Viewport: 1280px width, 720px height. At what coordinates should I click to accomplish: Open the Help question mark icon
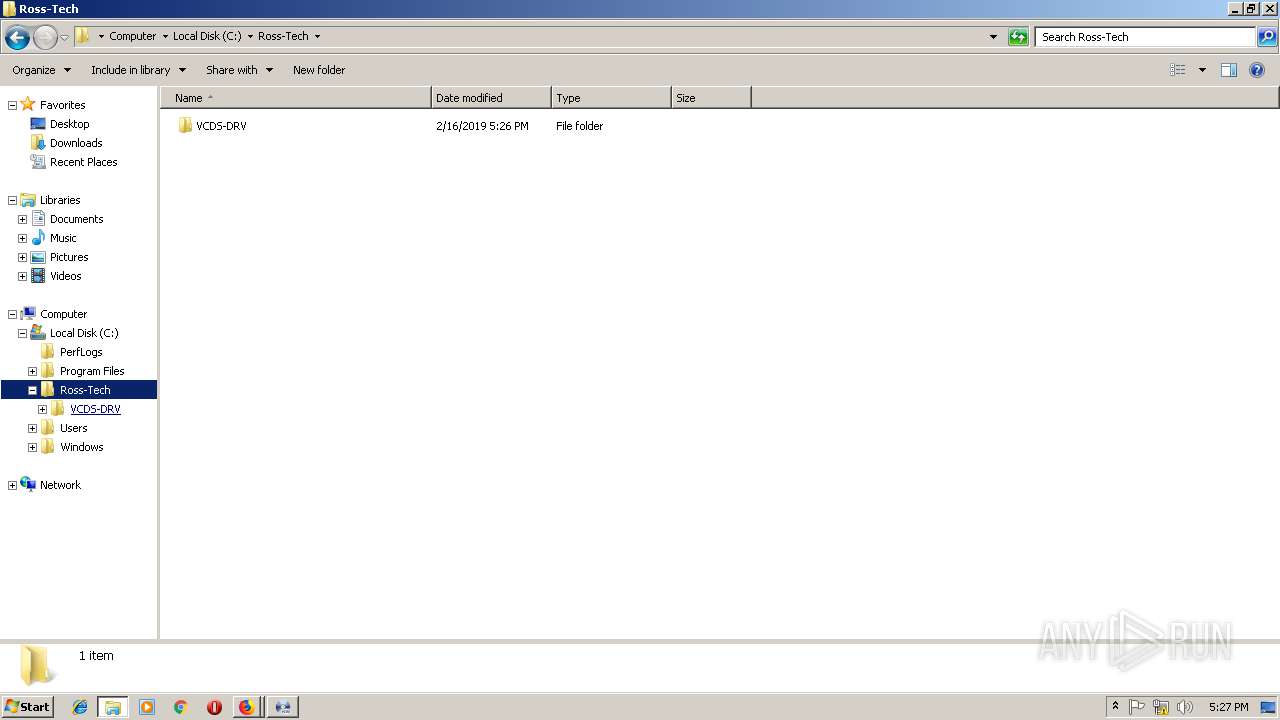click(1257, 70)
